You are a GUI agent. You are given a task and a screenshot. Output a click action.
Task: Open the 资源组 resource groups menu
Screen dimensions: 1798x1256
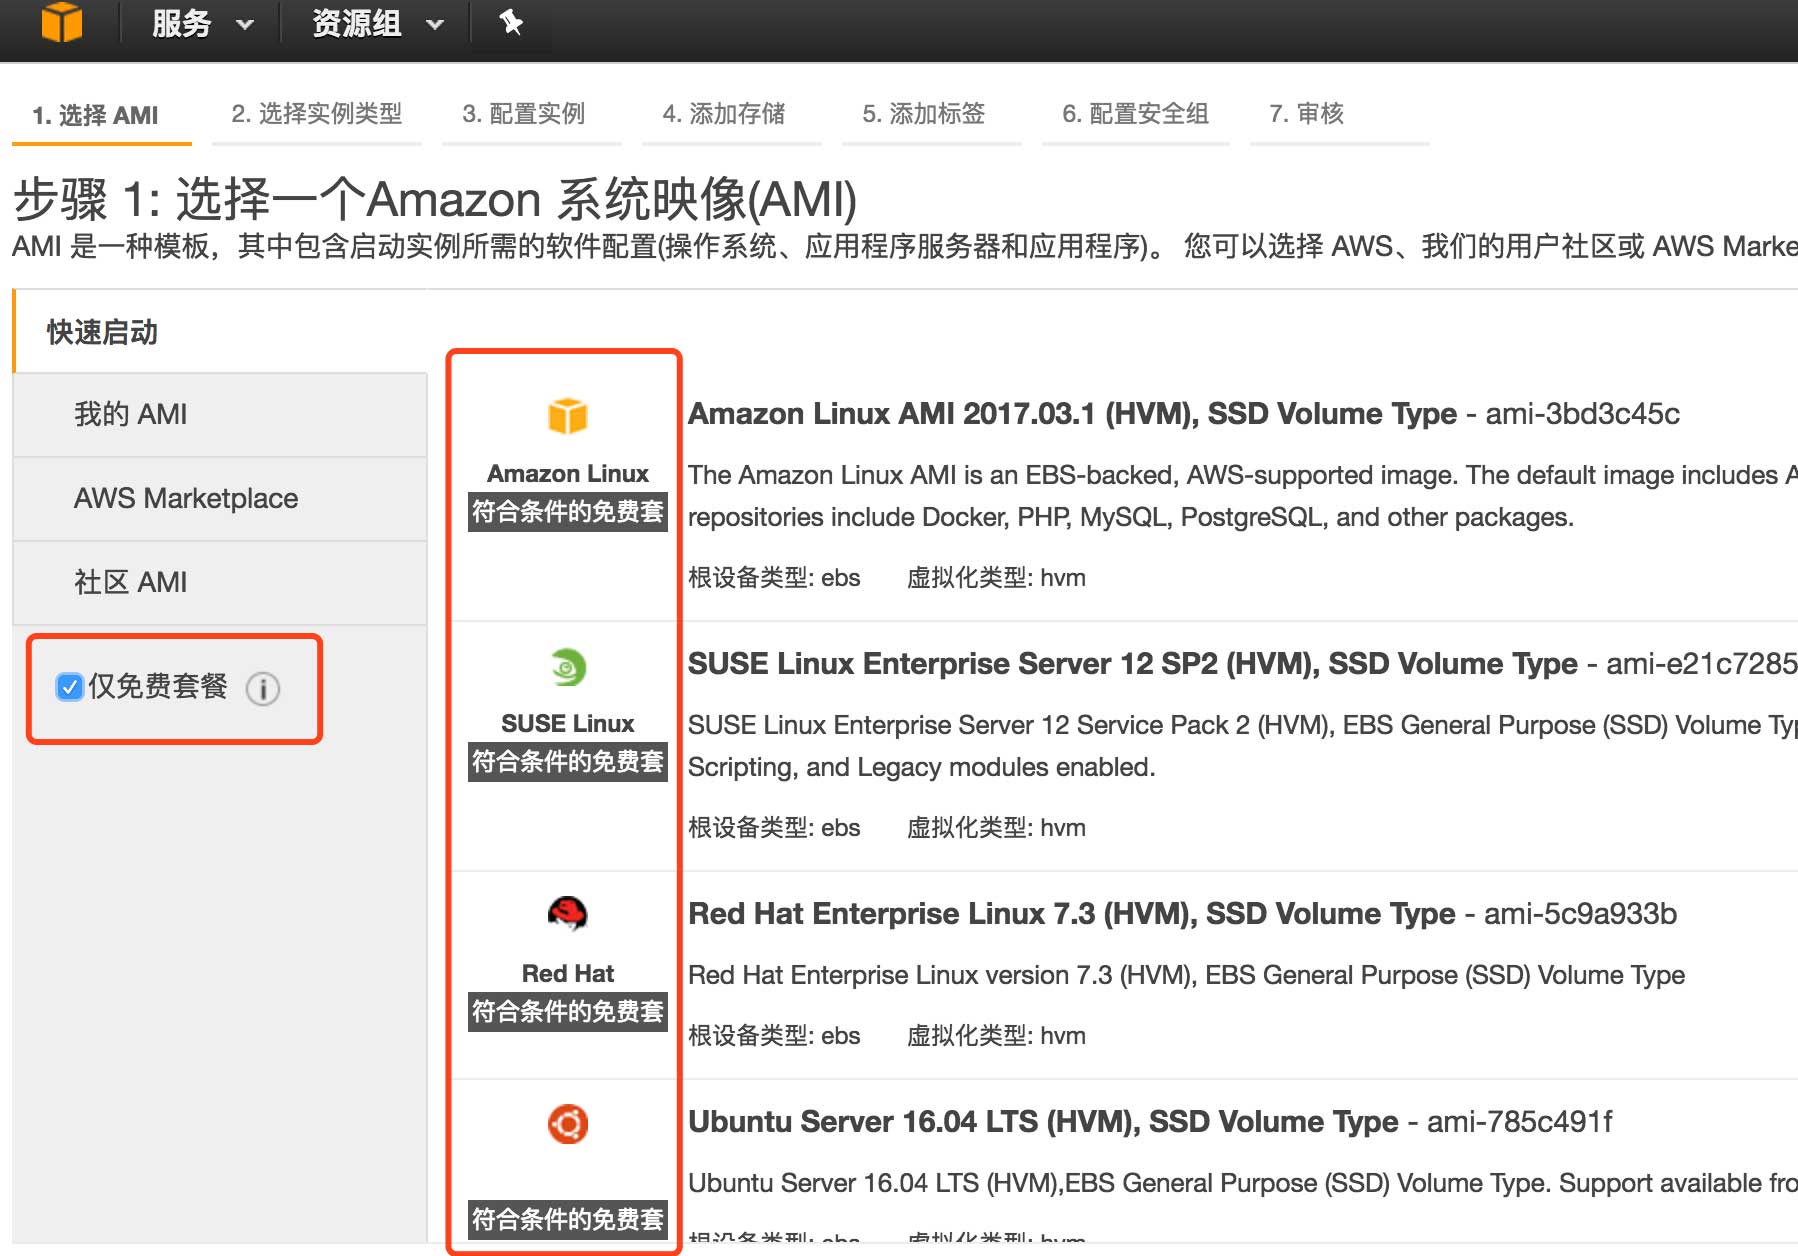pos(377,22)
